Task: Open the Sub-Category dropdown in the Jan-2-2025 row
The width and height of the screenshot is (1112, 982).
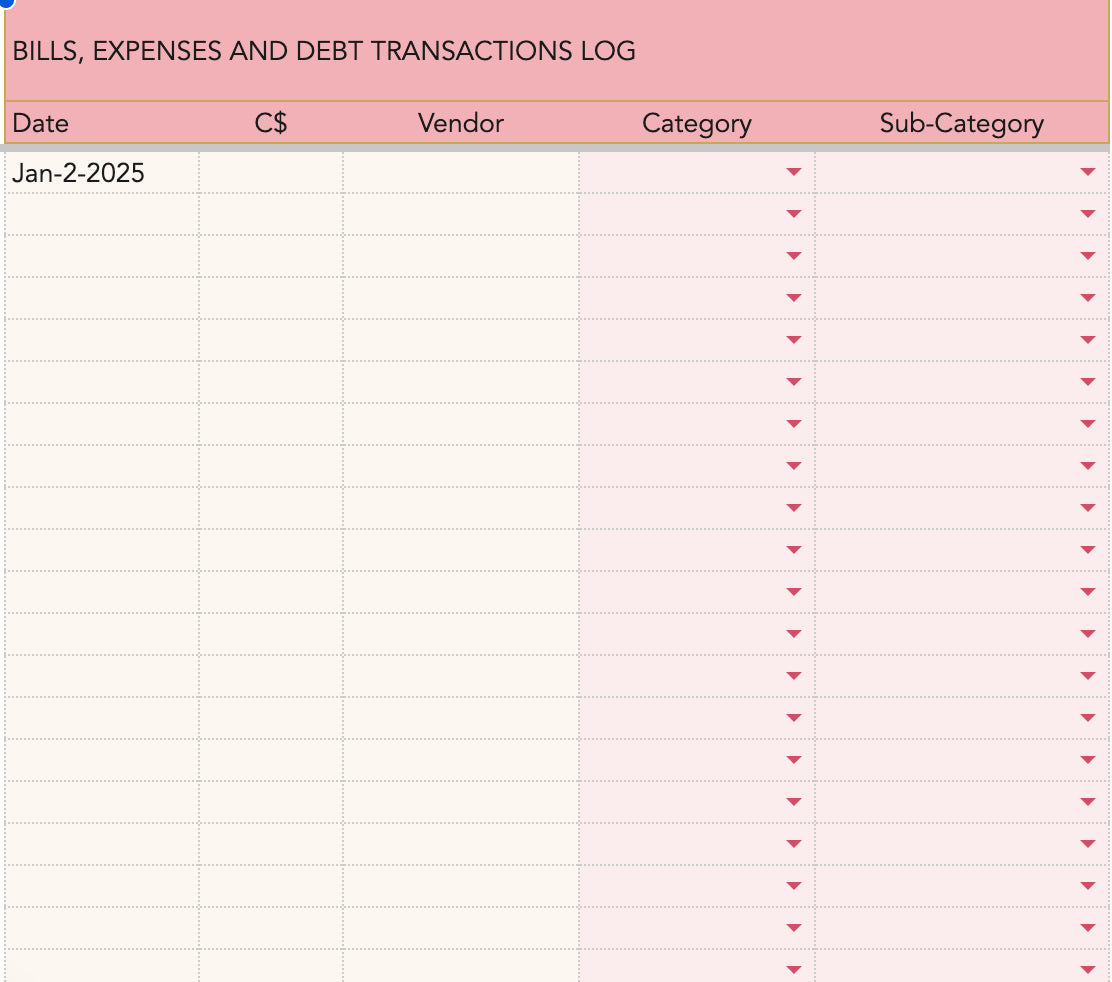Action: pyautogui.click(x=1088, y=172)
